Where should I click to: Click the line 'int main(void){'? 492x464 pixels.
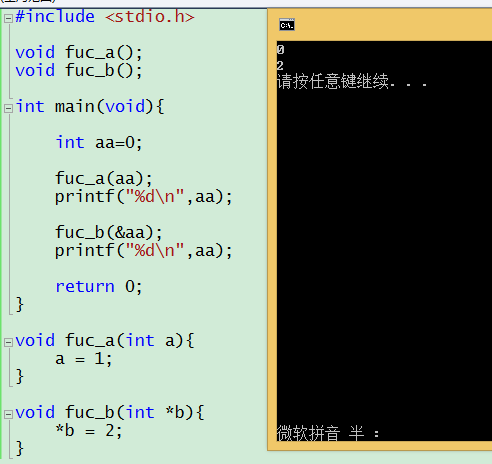(x=90, y=107)
